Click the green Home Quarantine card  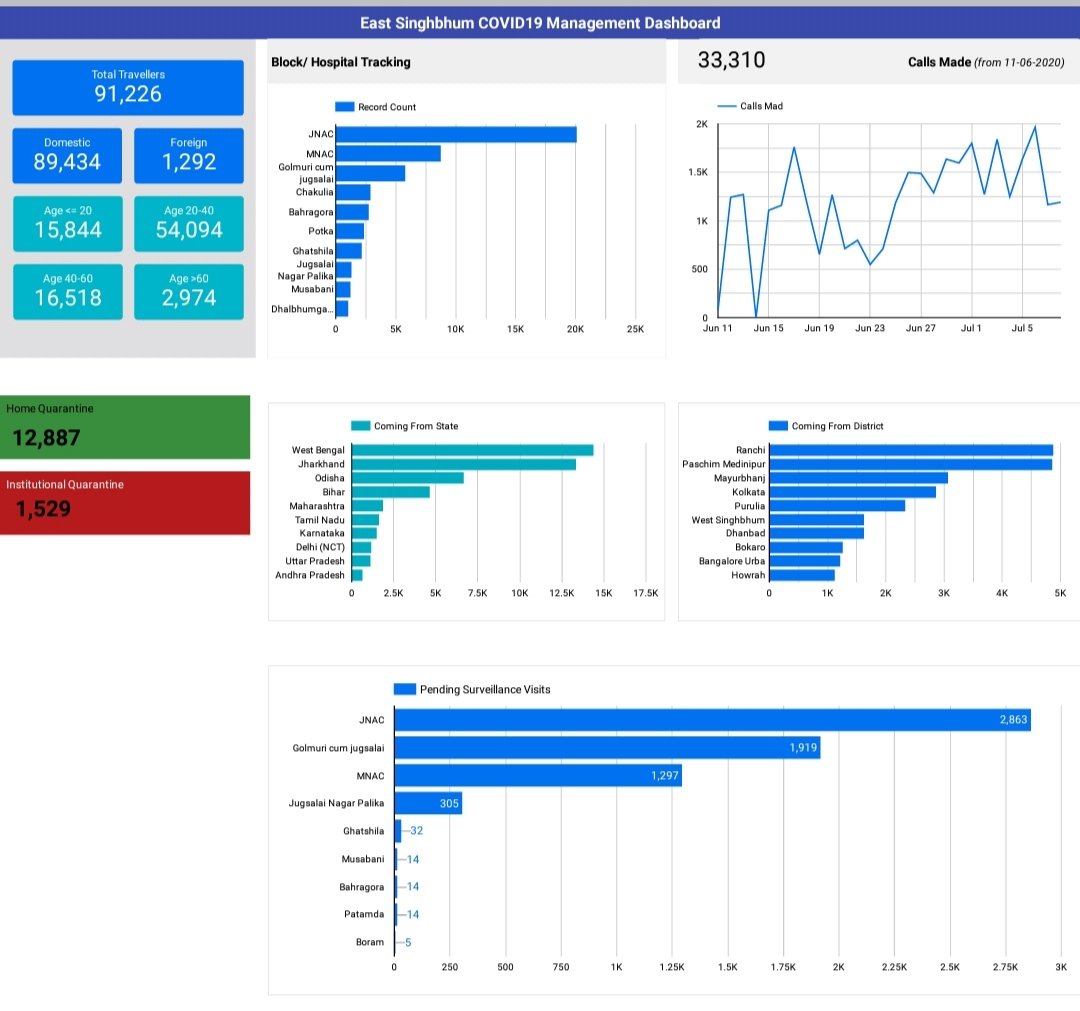125,427
